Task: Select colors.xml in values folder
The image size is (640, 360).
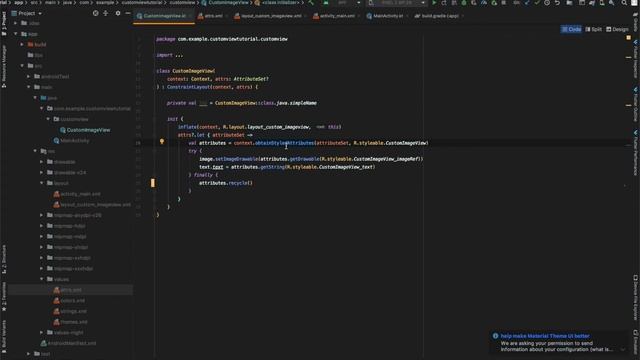Action: pos(69,301)
